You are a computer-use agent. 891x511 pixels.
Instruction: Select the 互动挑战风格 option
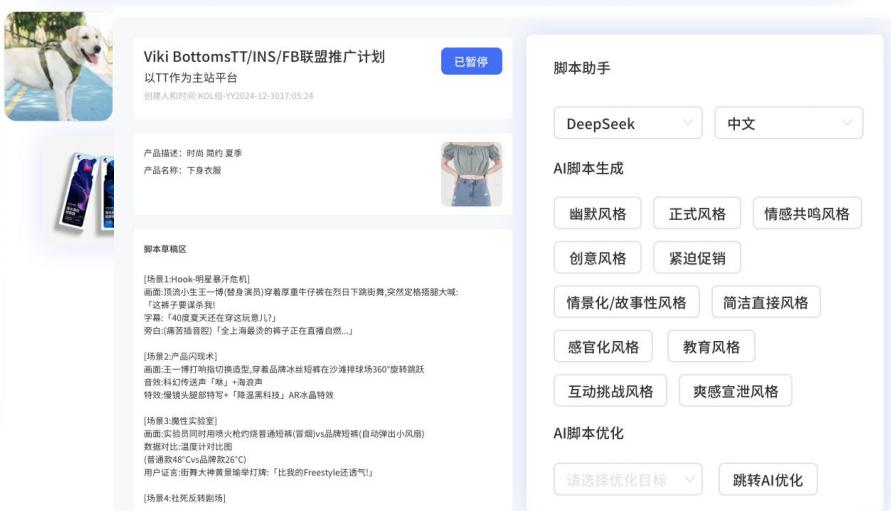(x=610, y=391)
